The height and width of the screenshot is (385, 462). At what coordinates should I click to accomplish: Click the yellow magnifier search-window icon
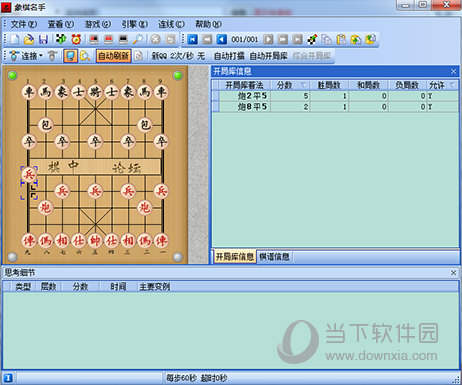pos(85,56)
